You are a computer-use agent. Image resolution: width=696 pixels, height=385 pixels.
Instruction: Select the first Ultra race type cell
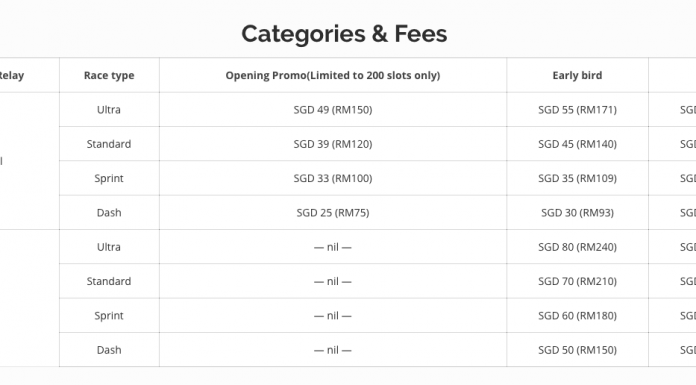[109, 110]
